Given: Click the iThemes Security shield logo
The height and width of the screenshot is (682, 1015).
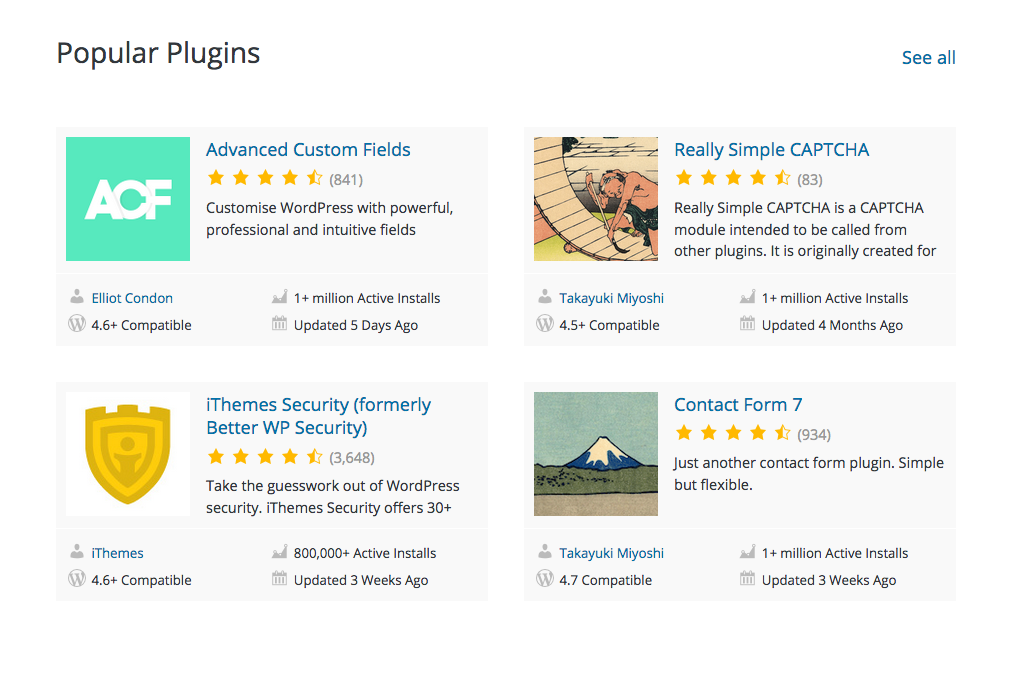Looking at the screenshot, I should coord(128,454).
